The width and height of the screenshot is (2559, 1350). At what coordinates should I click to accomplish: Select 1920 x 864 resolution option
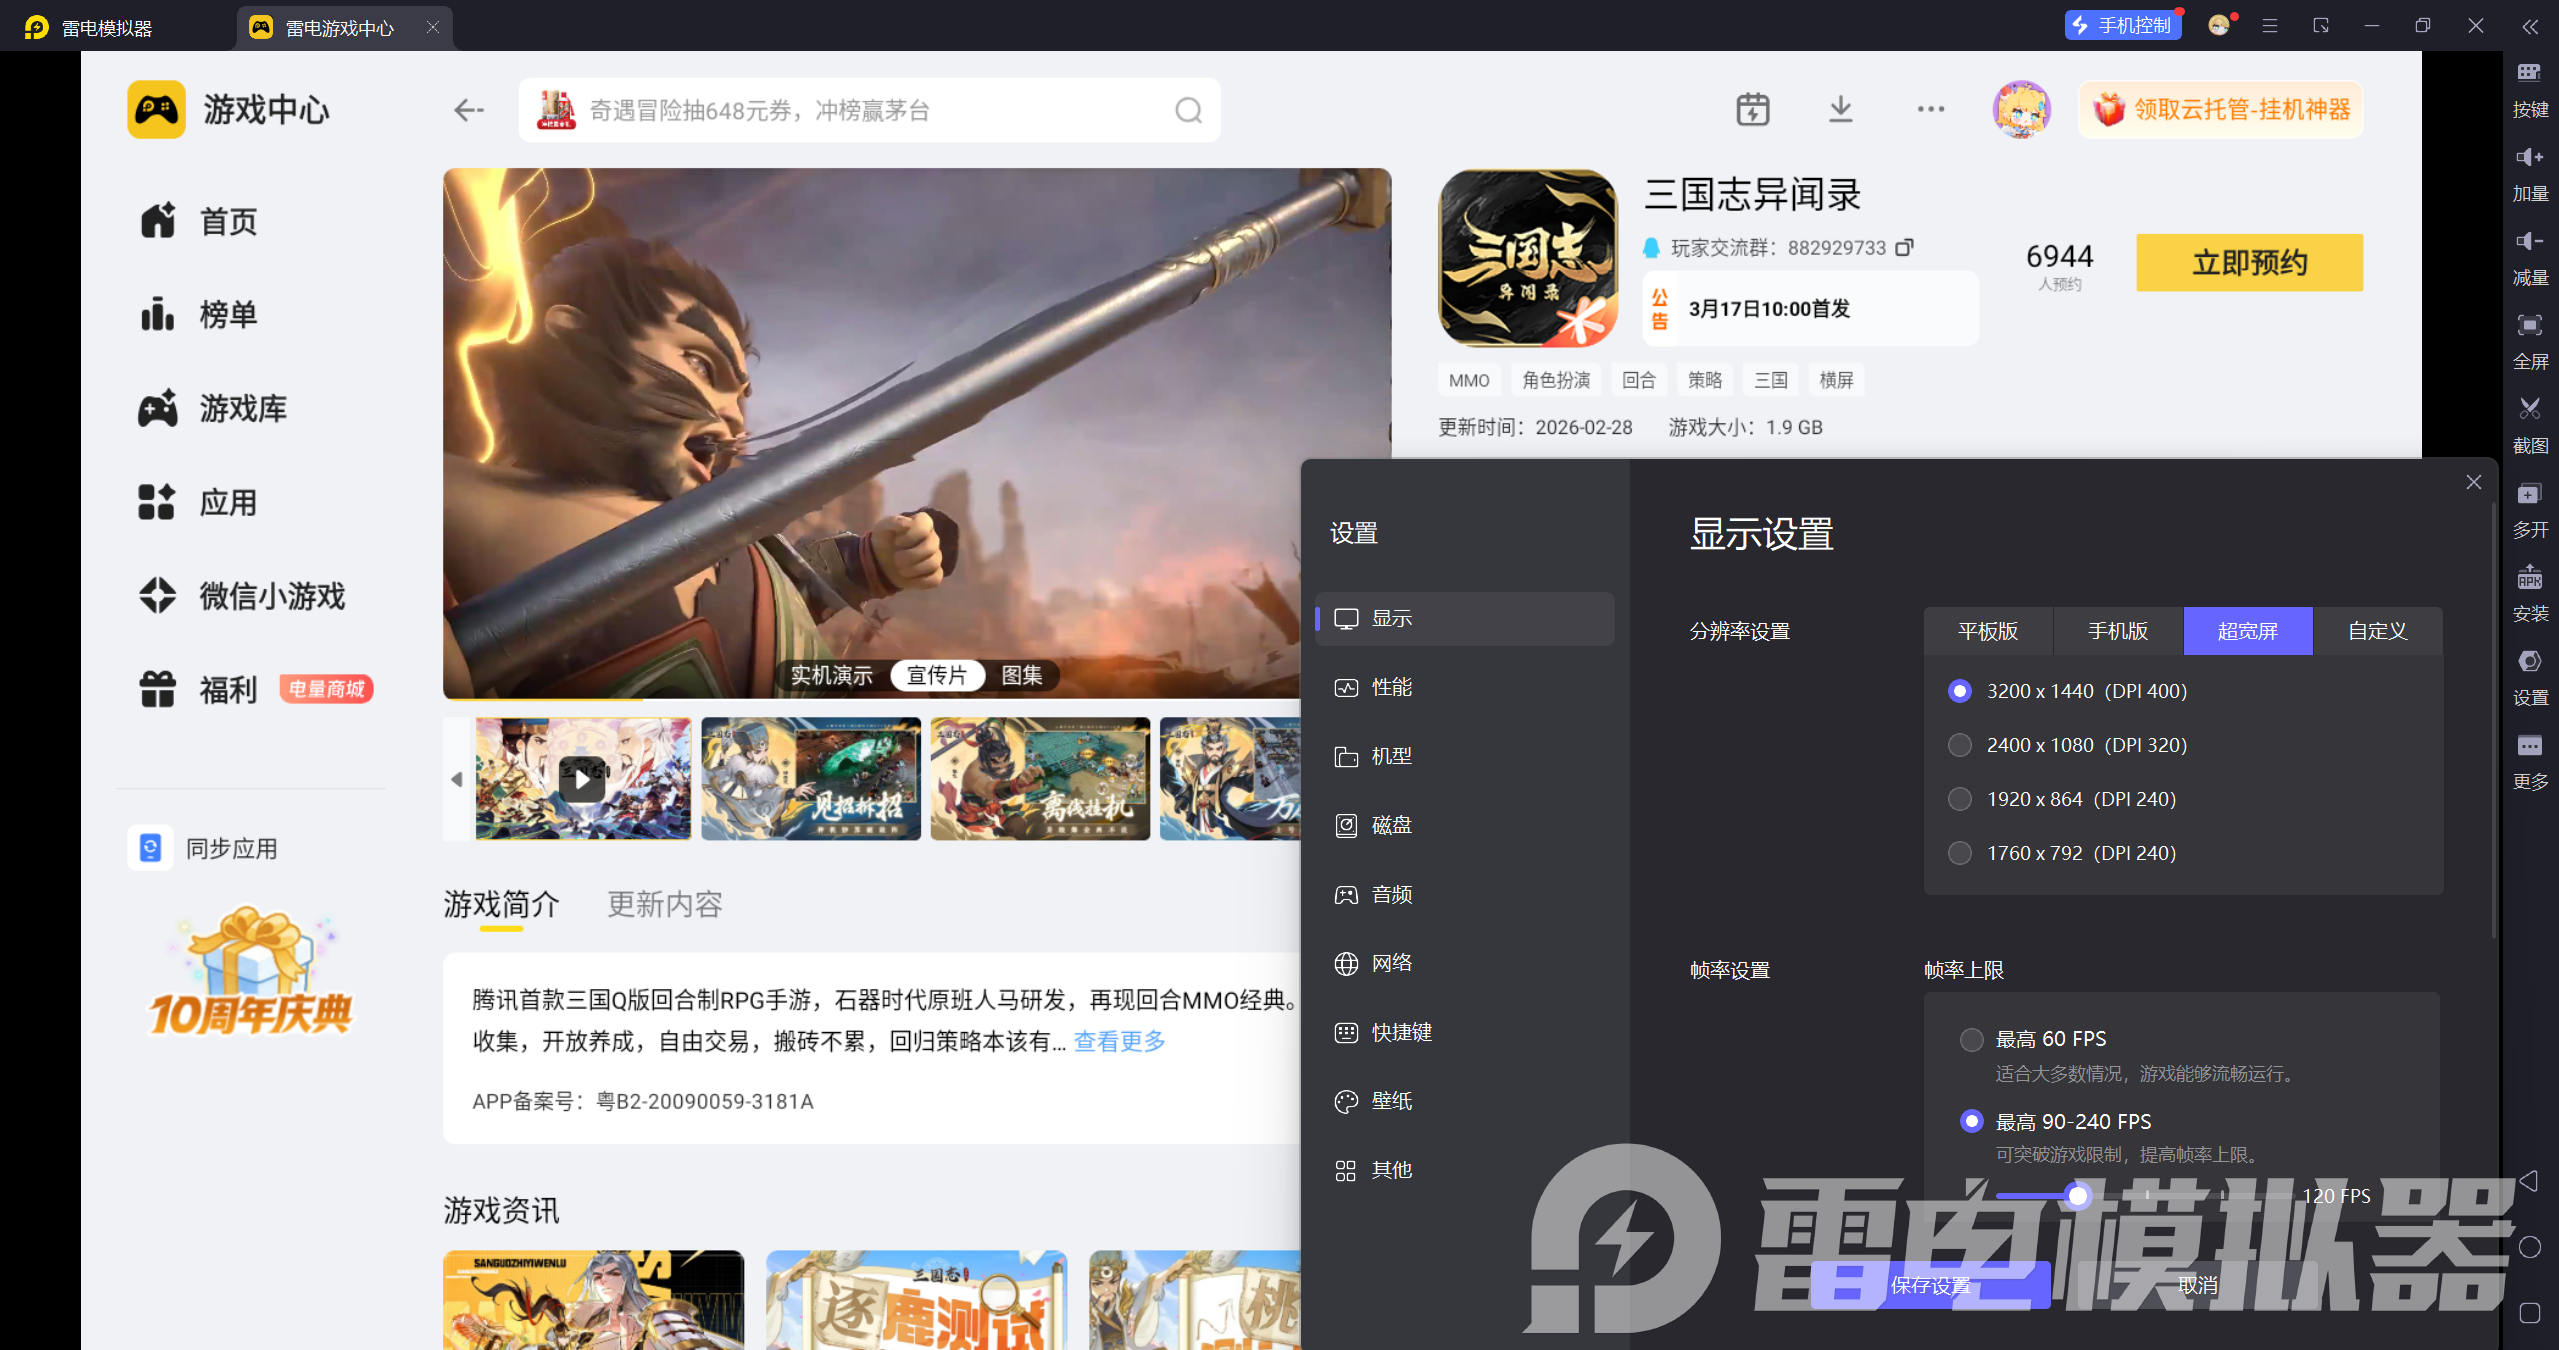(x=1960, y=799)
